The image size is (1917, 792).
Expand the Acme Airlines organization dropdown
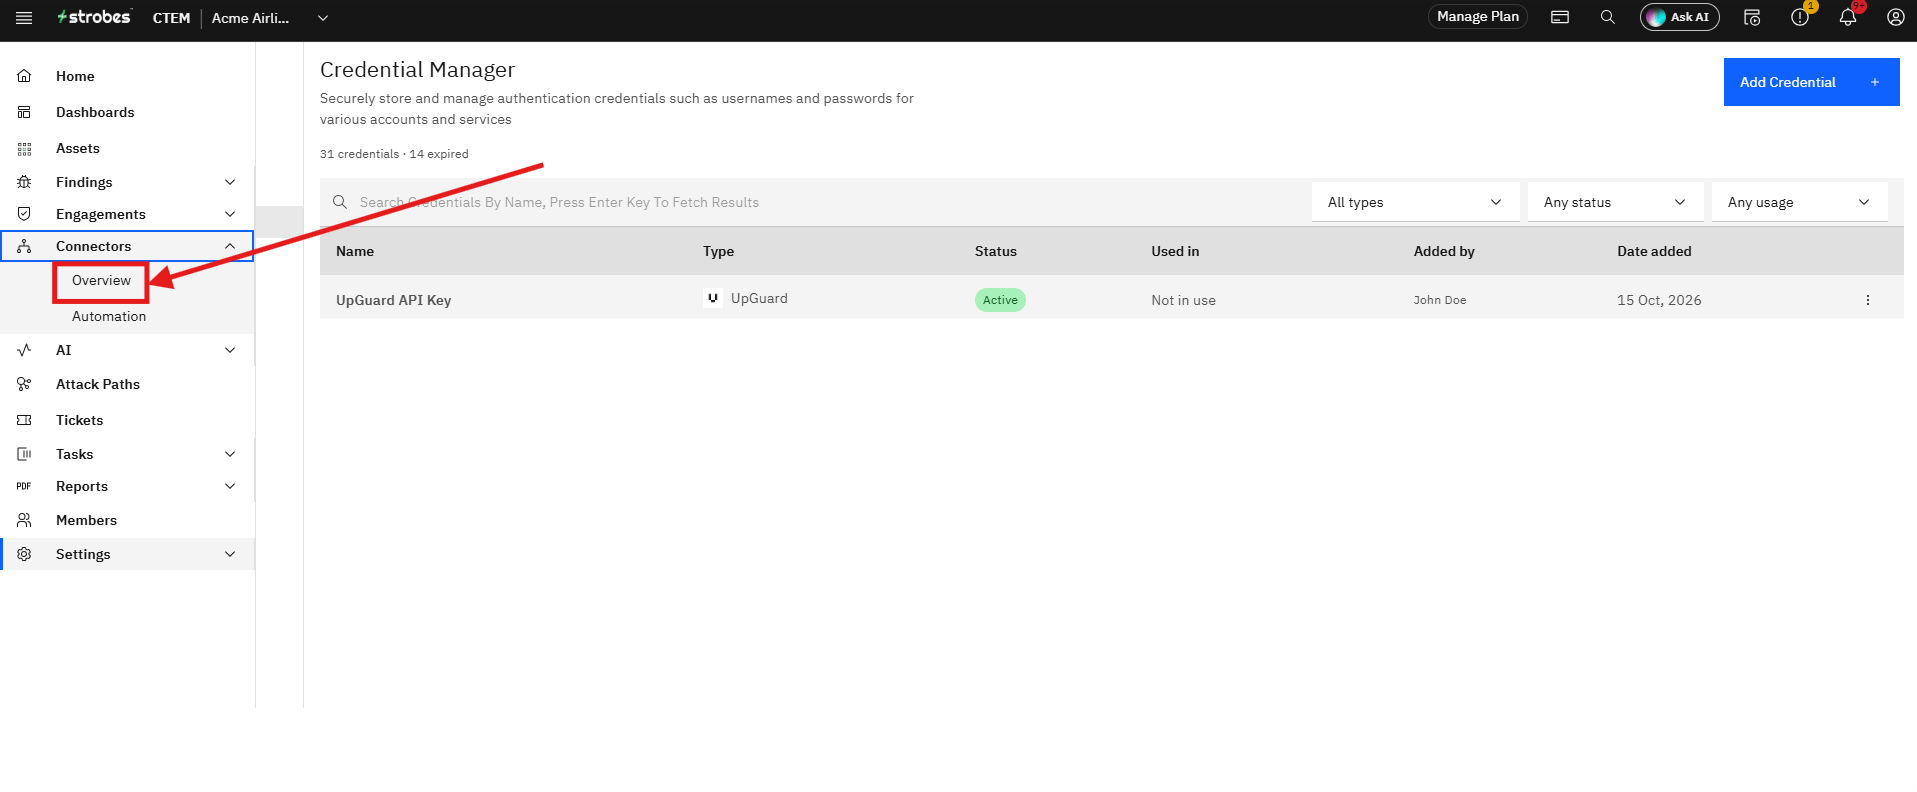click(323, 18)
